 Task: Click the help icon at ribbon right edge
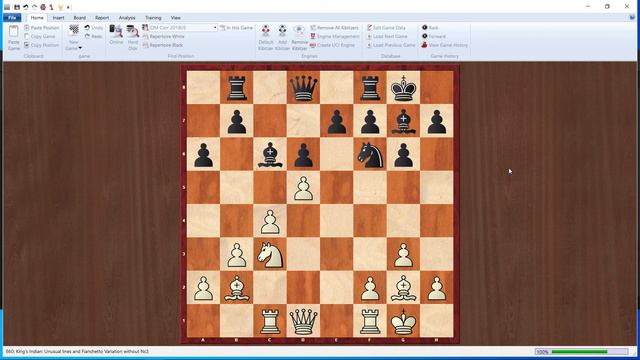point(632,18)
